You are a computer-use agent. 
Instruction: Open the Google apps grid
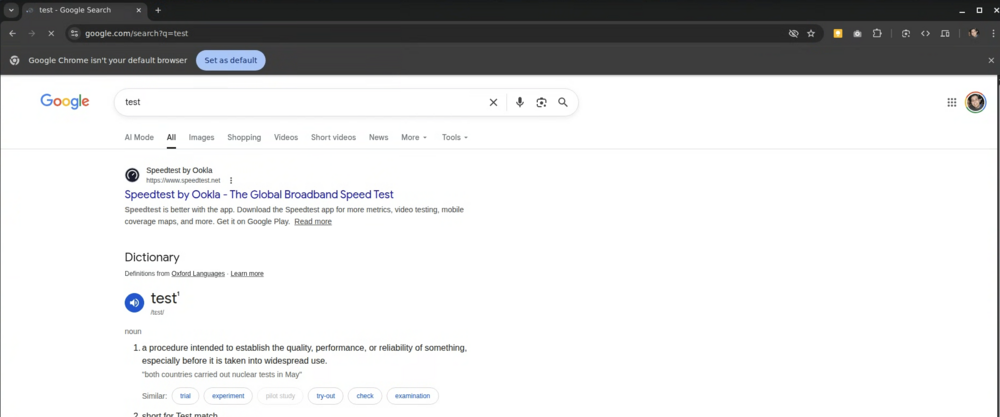(x=952, y=102)
